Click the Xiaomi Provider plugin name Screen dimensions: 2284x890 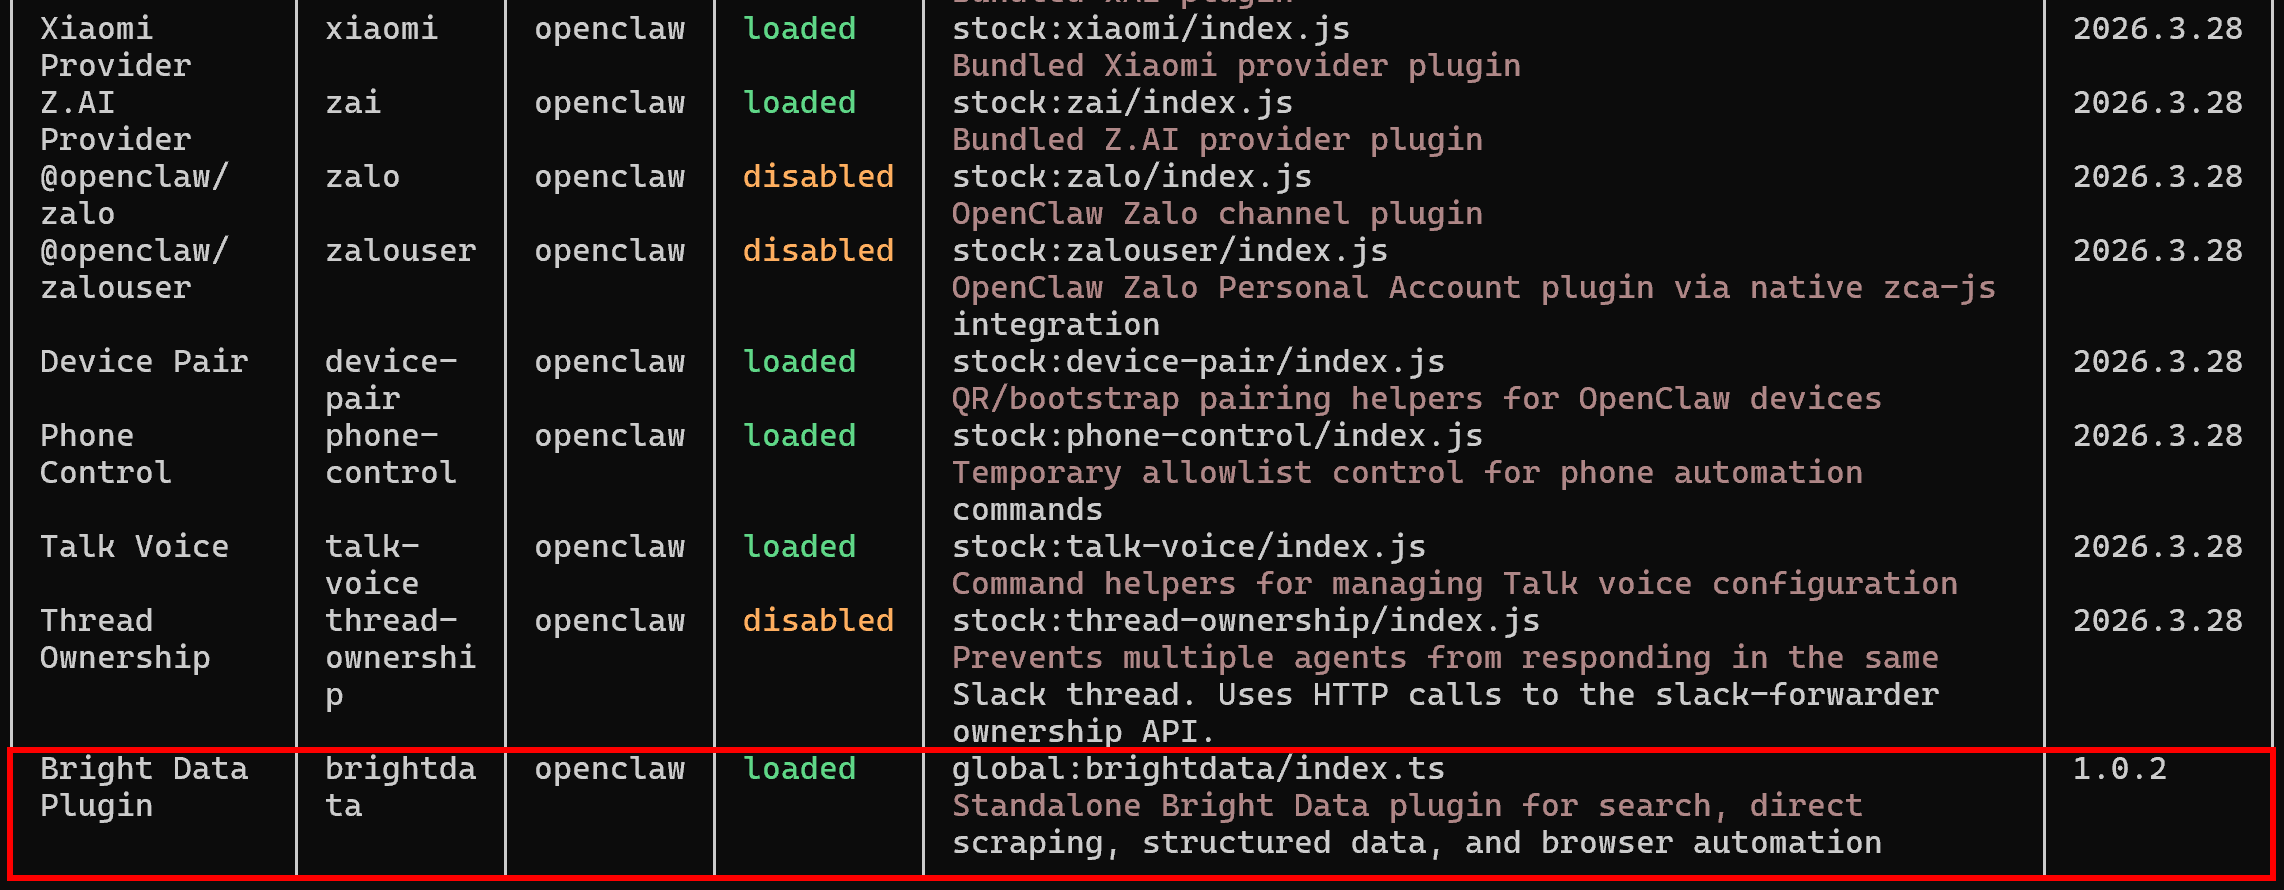click(115, 47)
